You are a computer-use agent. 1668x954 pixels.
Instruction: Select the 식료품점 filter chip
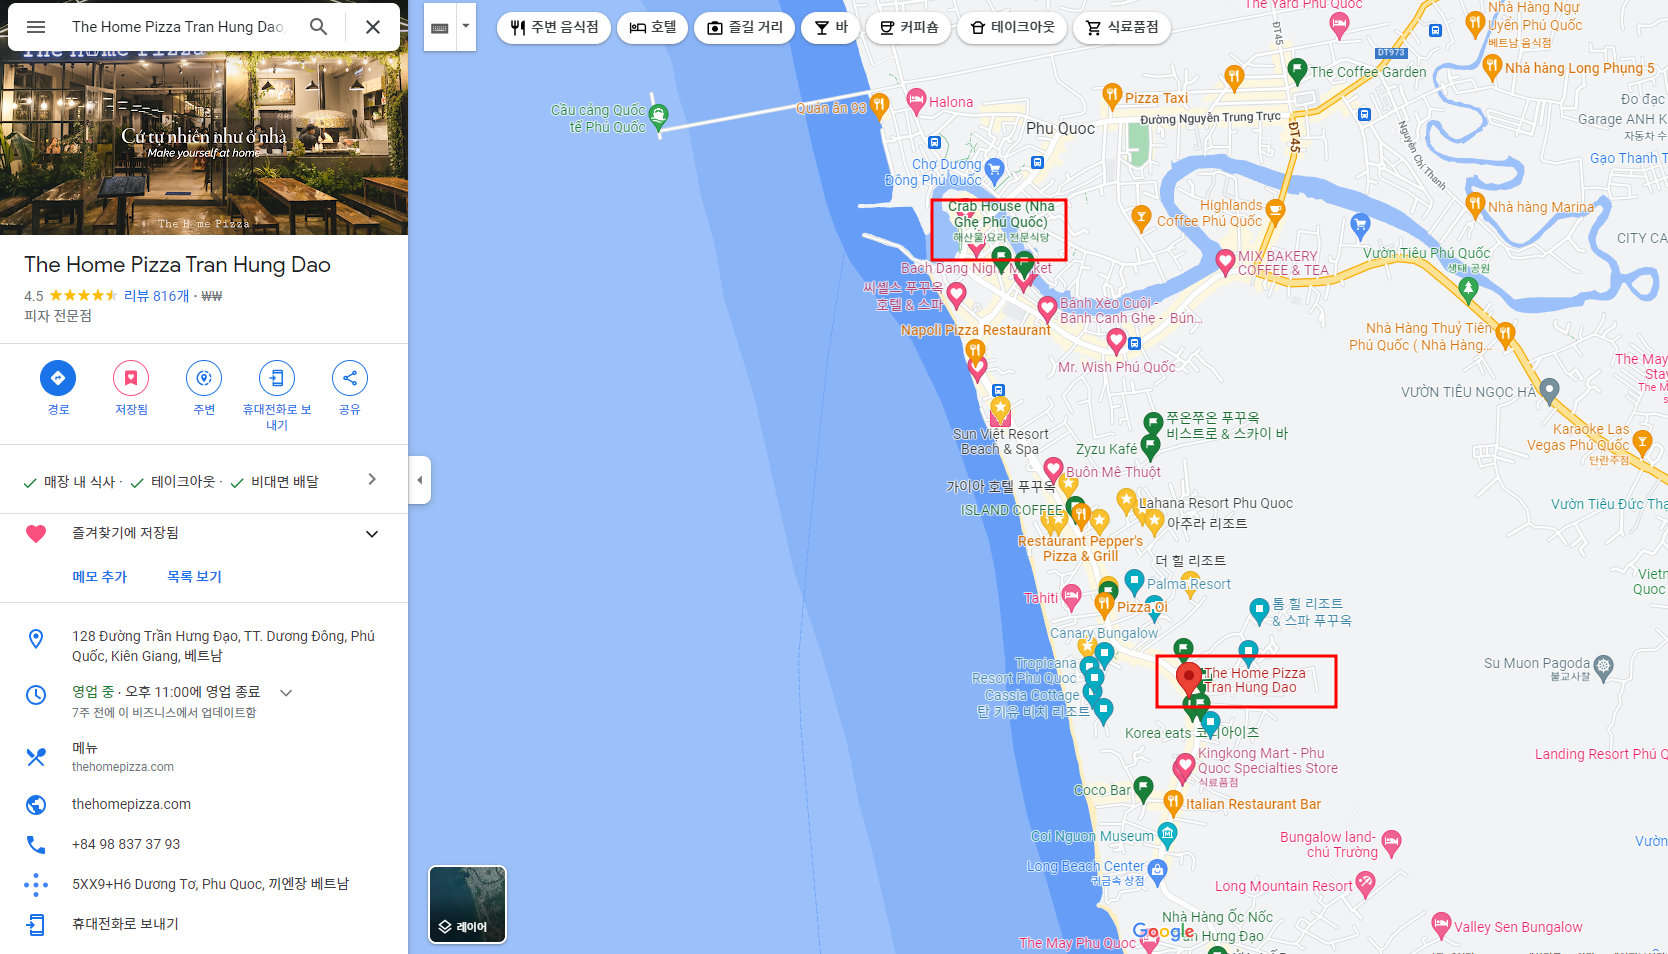(1122, 27)
